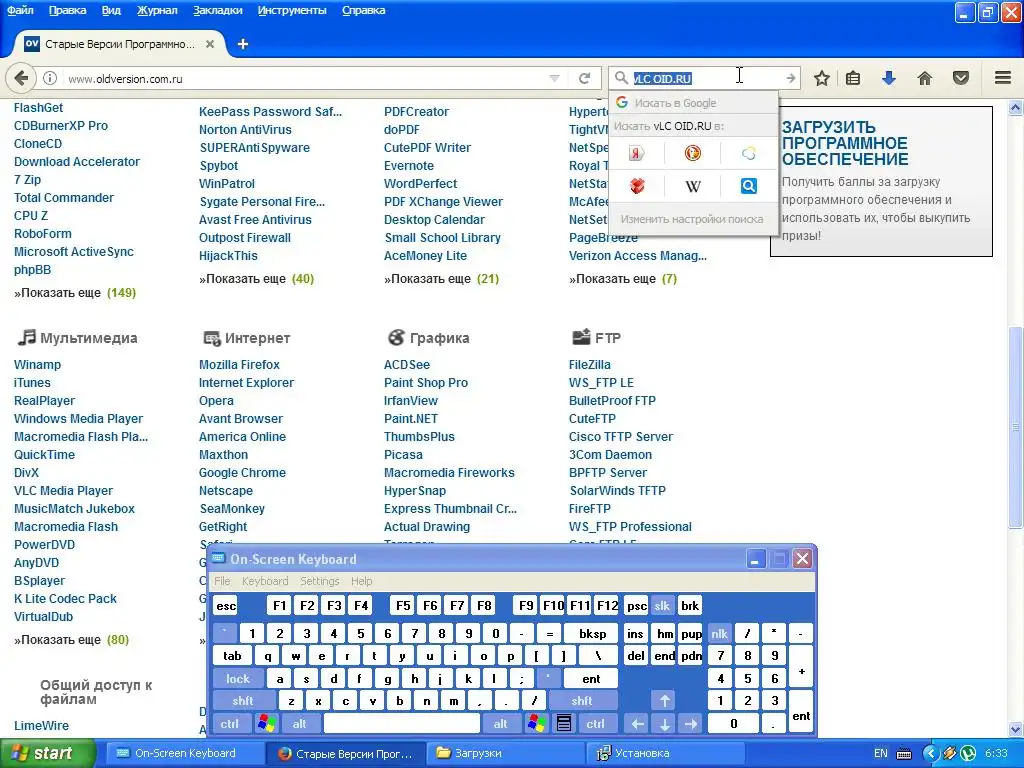Toggle the left alt key on on-screen keyboard
This screenshot has height=768, width=1024.
[299, 724]
